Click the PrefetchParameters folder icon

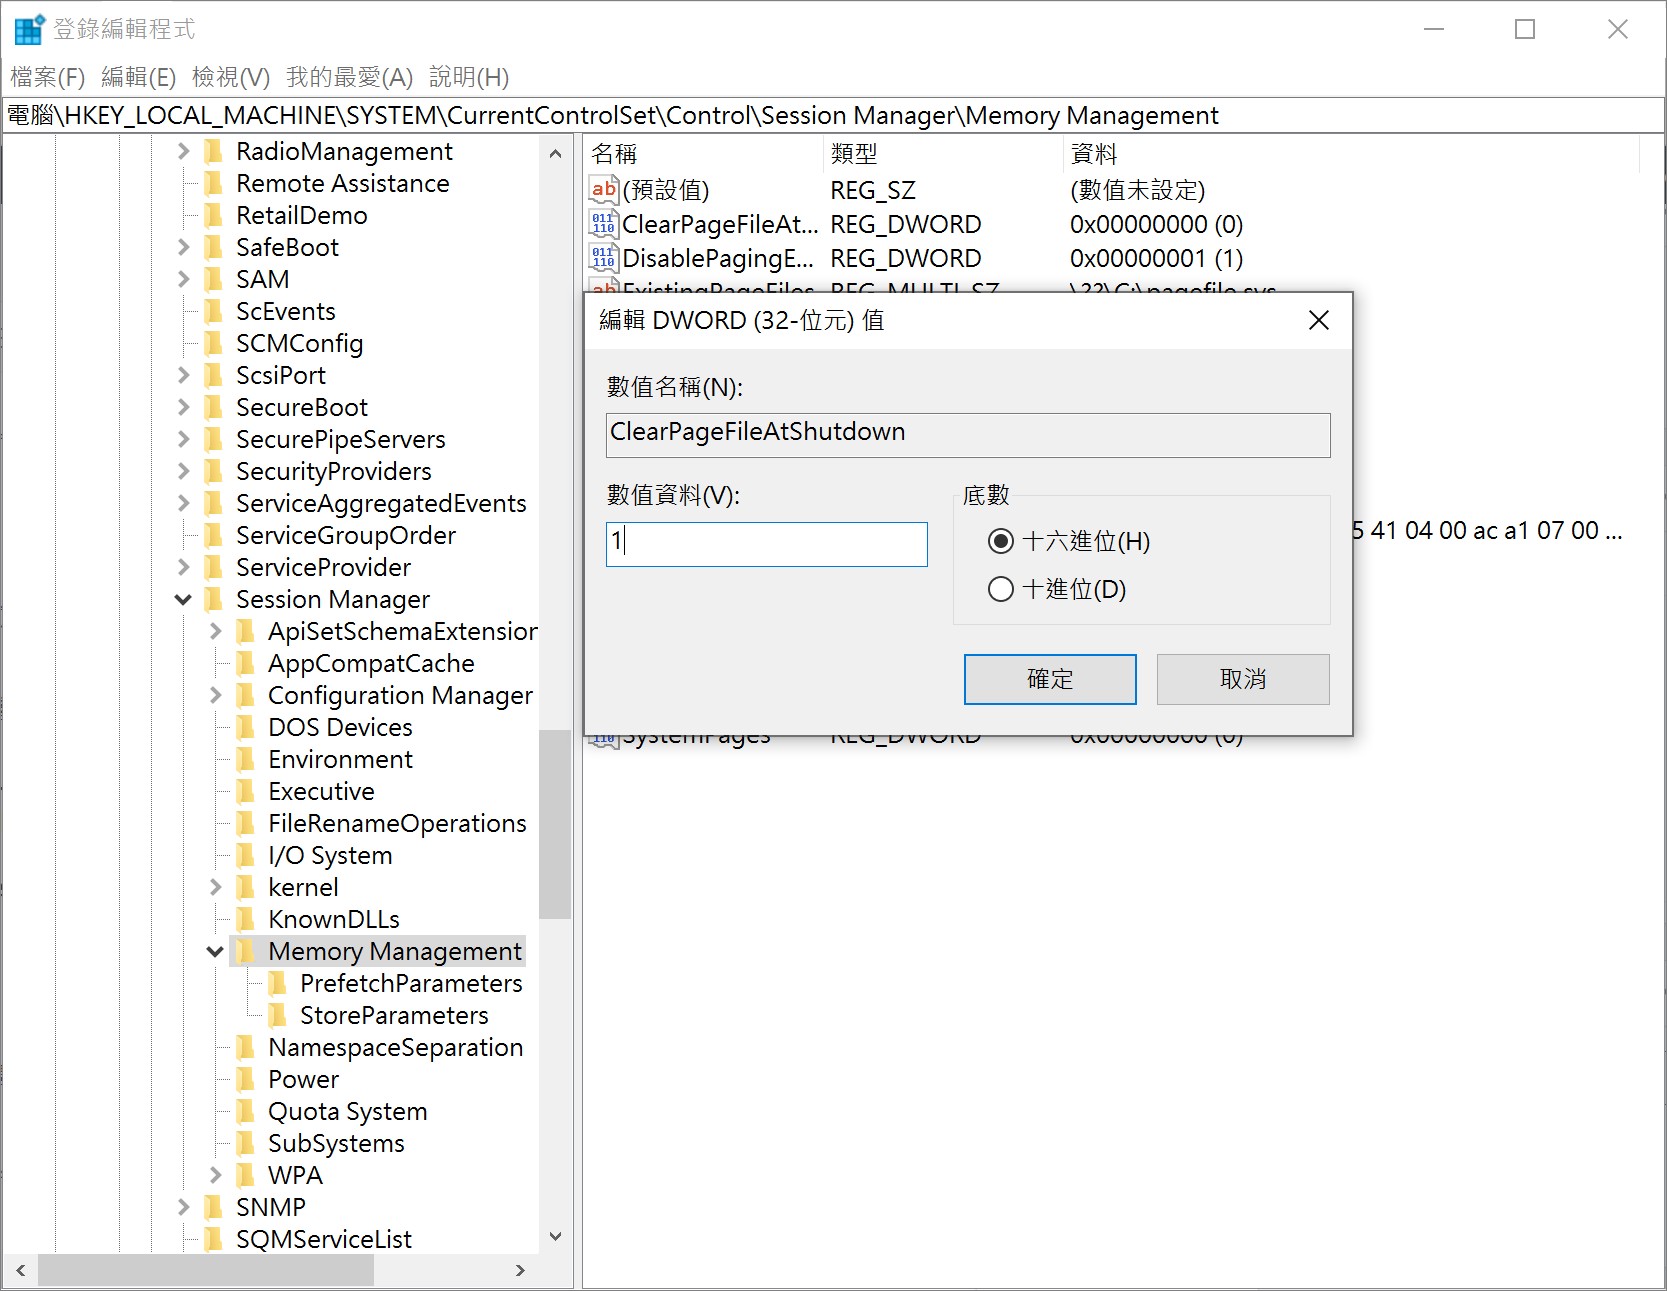click(x=278, y=983)
